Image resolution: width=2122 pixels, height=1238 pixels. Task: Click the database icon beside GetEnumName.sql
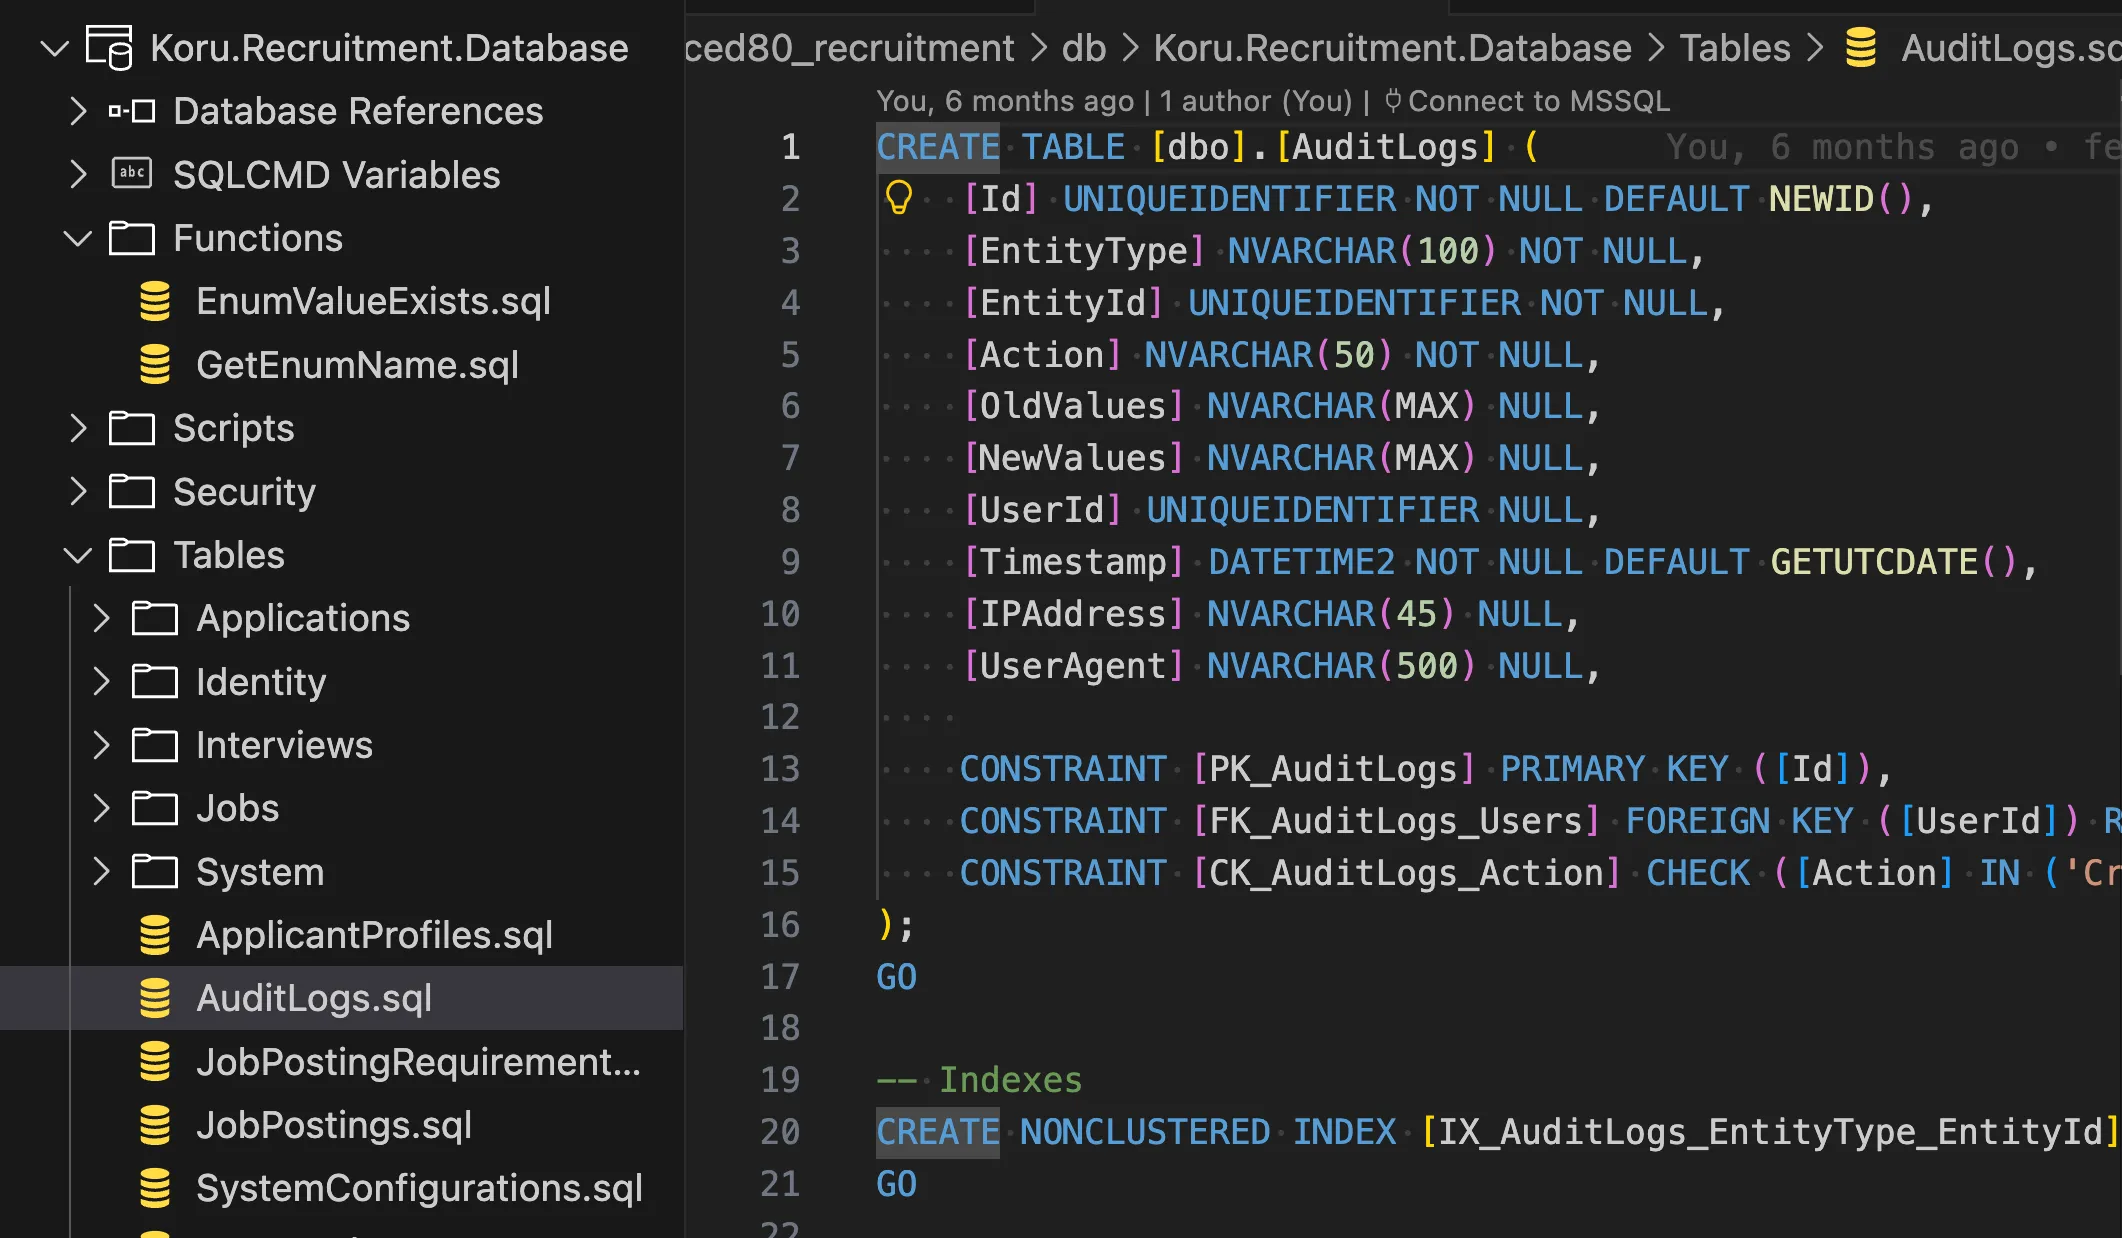[x=155, y=364]
